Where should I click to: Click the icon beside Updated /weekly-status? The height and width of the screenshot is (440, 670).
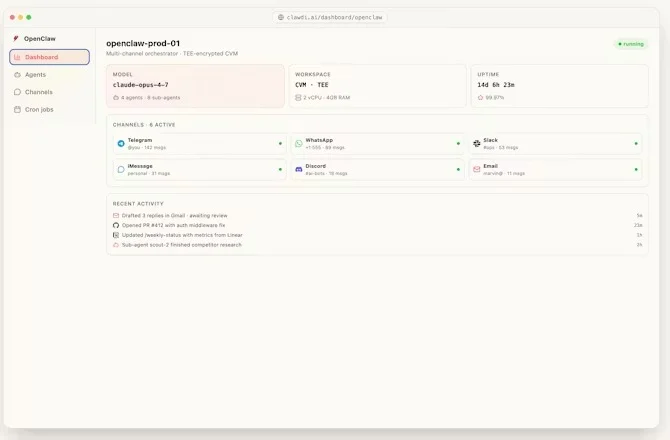[116, 235]
